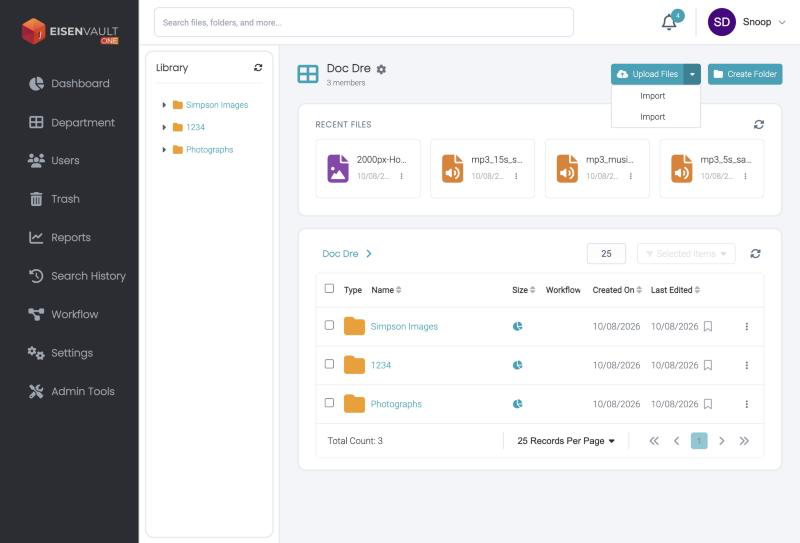This screenshot has width=800, height=543.
Task: Open the notifications bell
Action: click(x=669, y=22)
